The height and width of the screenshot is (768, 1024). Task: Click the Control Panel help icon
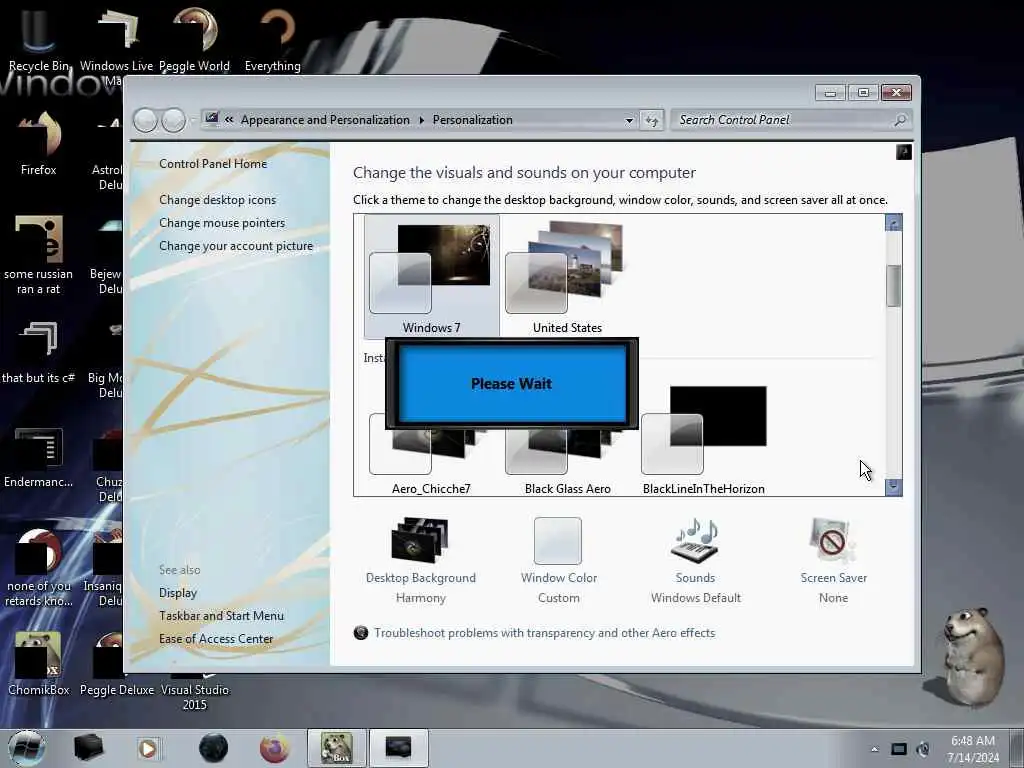point(903,152)
